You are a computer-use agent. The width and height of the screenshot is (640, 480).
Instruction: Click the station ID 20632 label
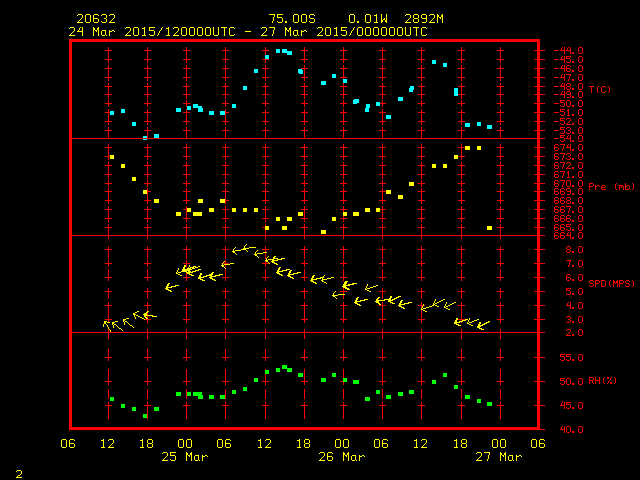(x=96, y=19)
